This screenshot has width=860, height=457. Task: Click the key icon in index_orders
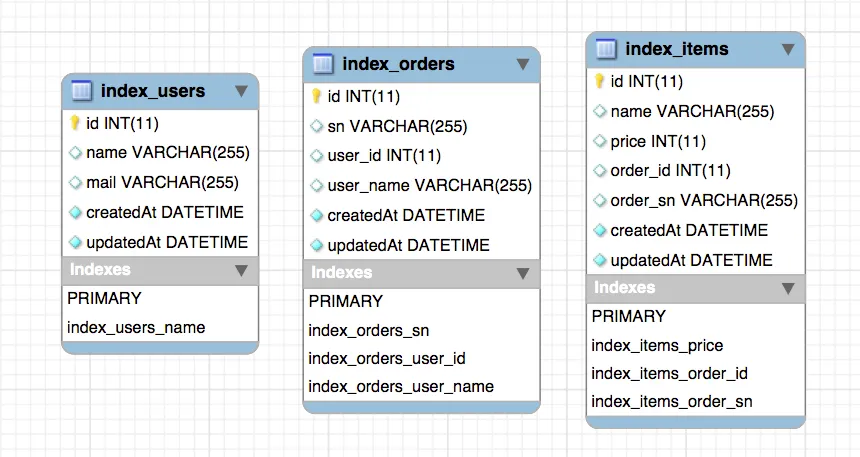(316, 96)
